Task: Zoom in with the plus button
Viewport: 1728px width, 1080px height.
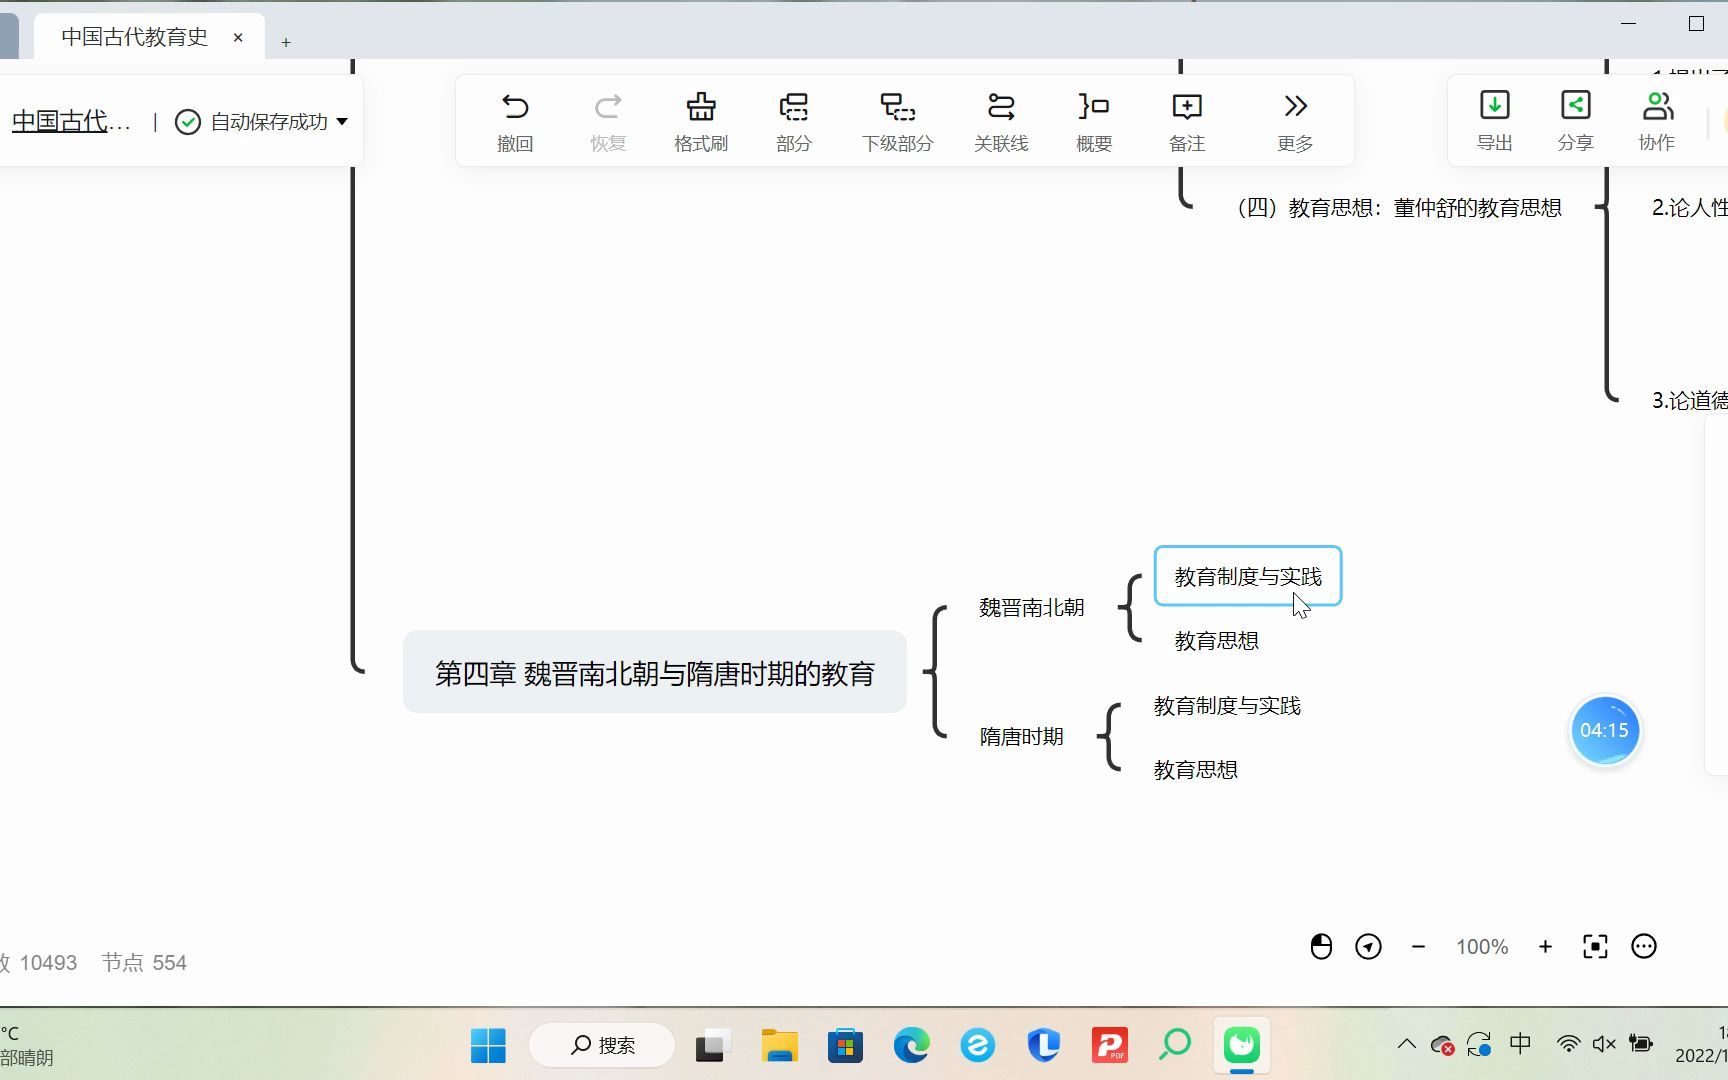Action: pos(1545,947)
